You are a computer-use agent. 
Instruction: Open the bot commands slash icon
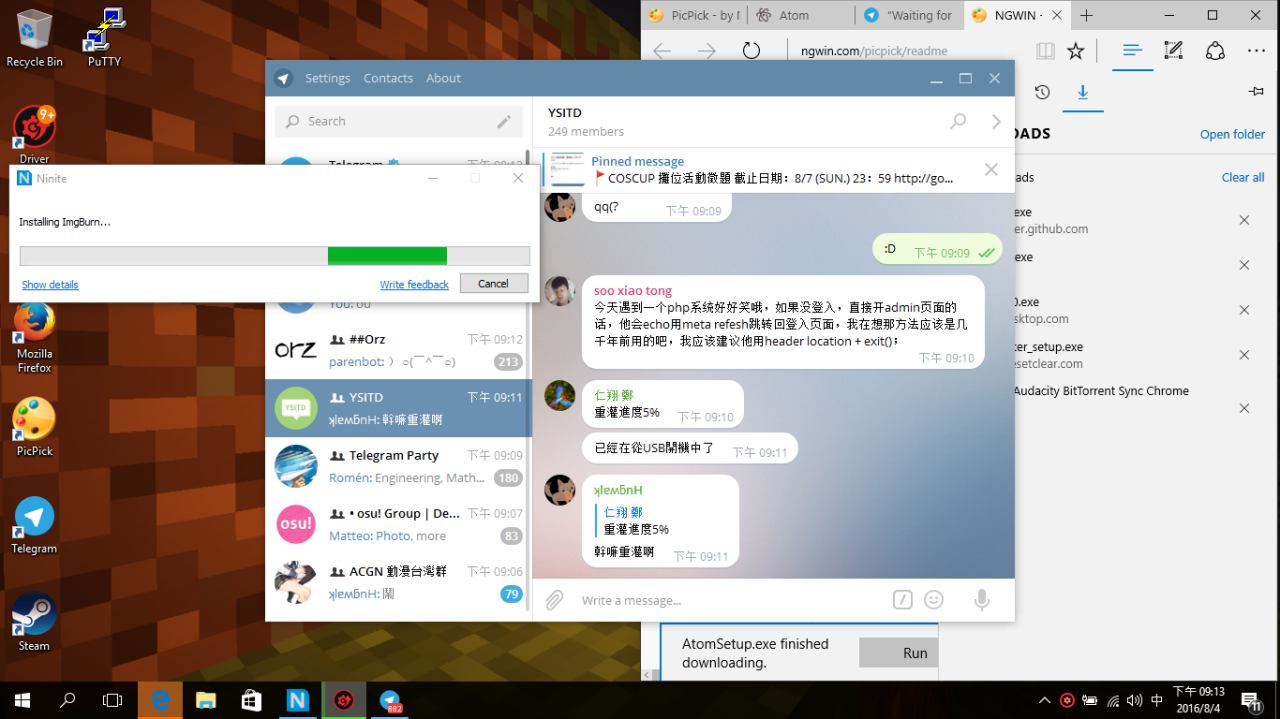[902, 600]
